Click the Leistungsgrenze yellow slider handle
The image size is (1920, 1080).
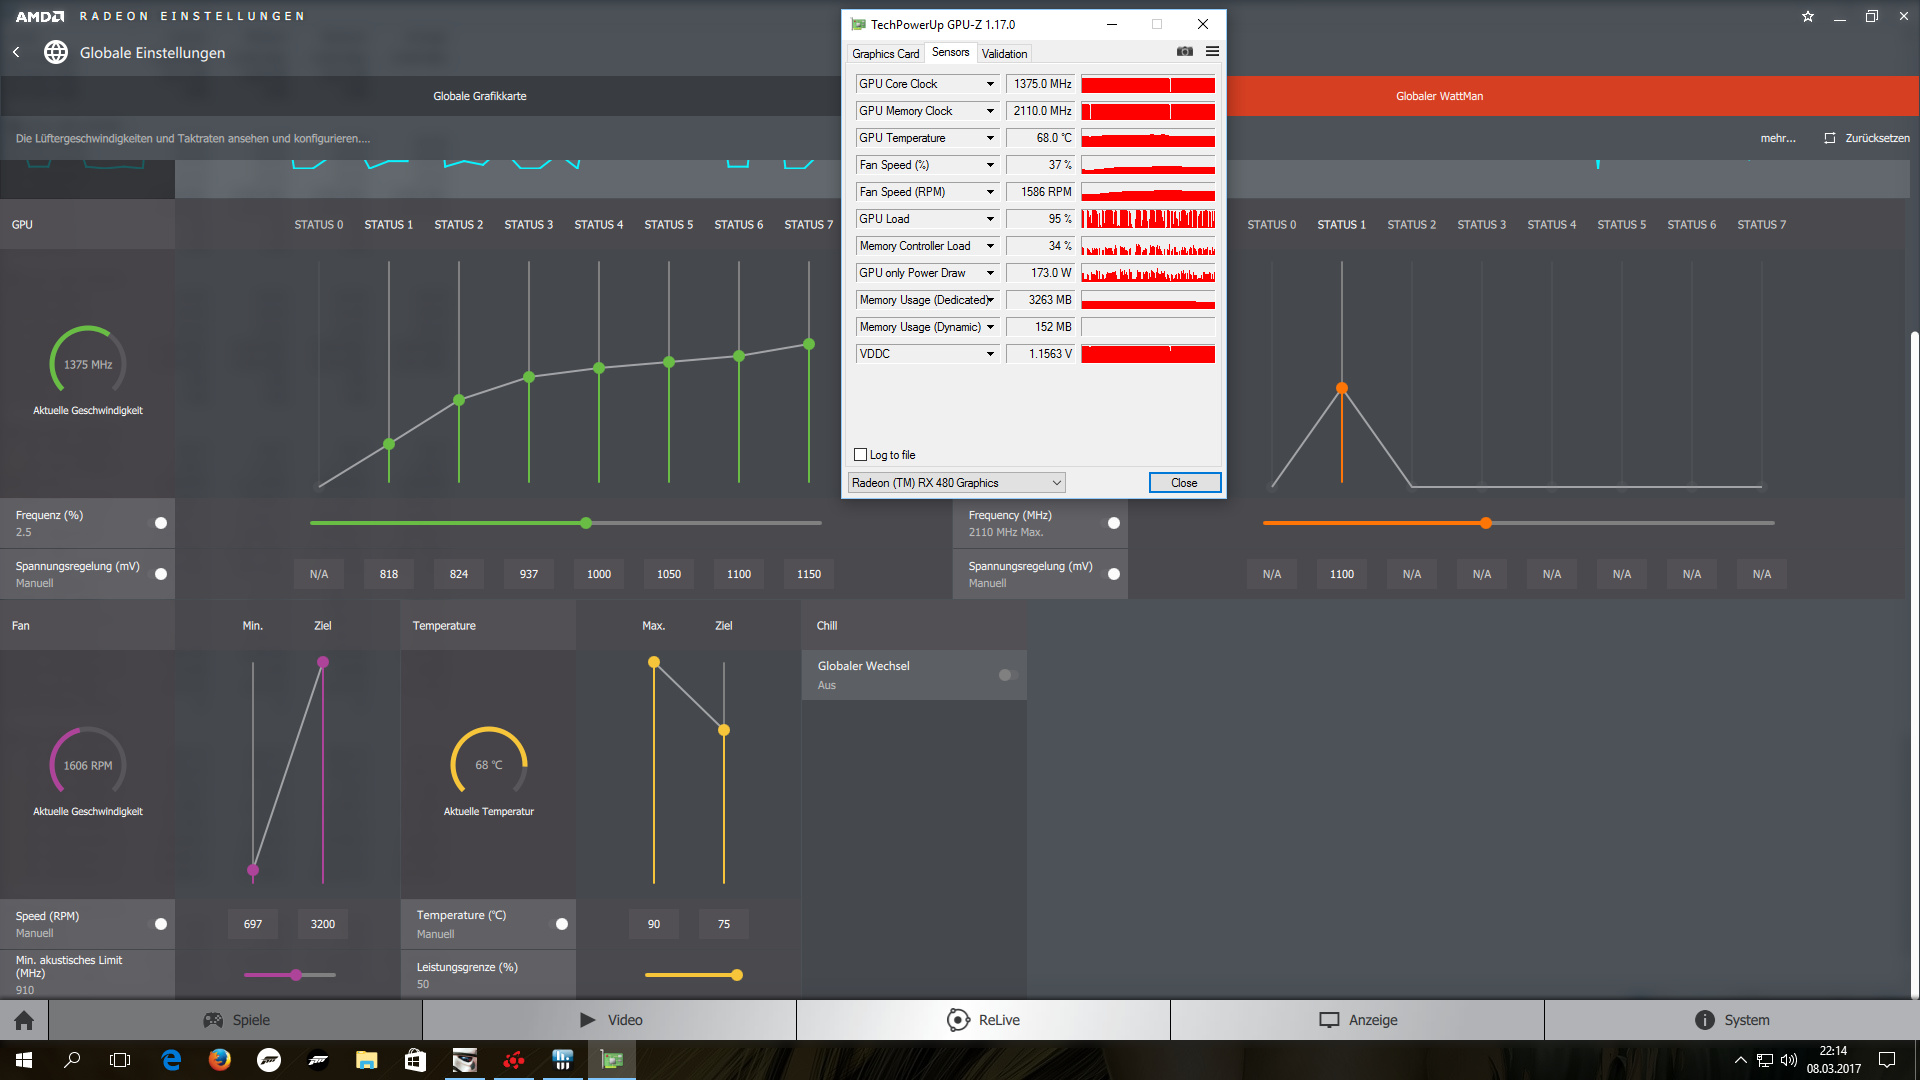pos(737,975)
